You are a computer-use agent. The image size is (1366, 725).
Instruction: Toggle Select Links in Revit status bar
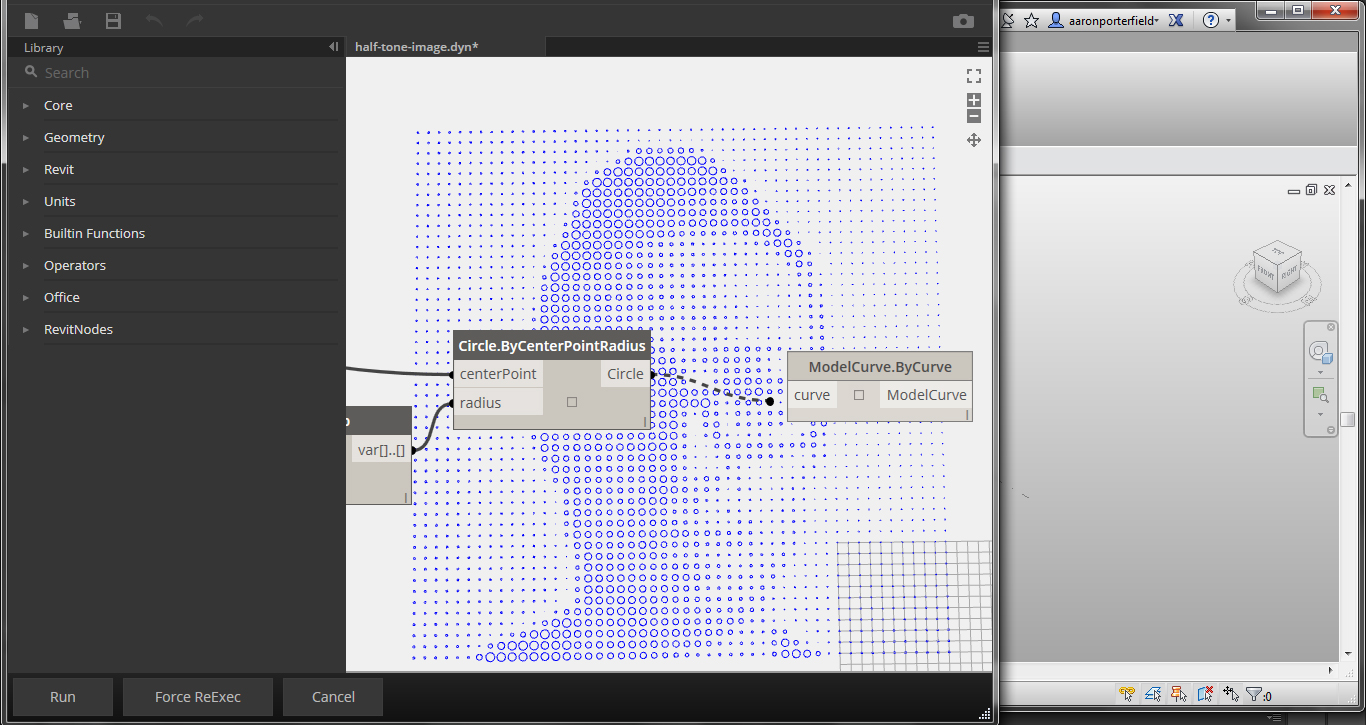click(x=1127, y=694)
